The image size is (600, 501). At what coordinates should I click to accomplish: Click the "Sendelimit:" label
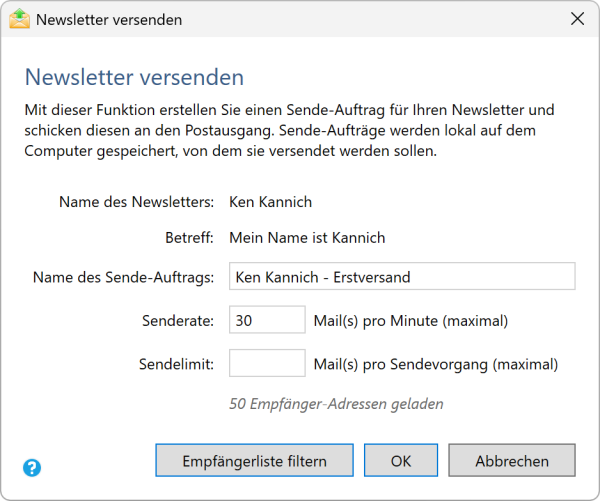point(176,364)
